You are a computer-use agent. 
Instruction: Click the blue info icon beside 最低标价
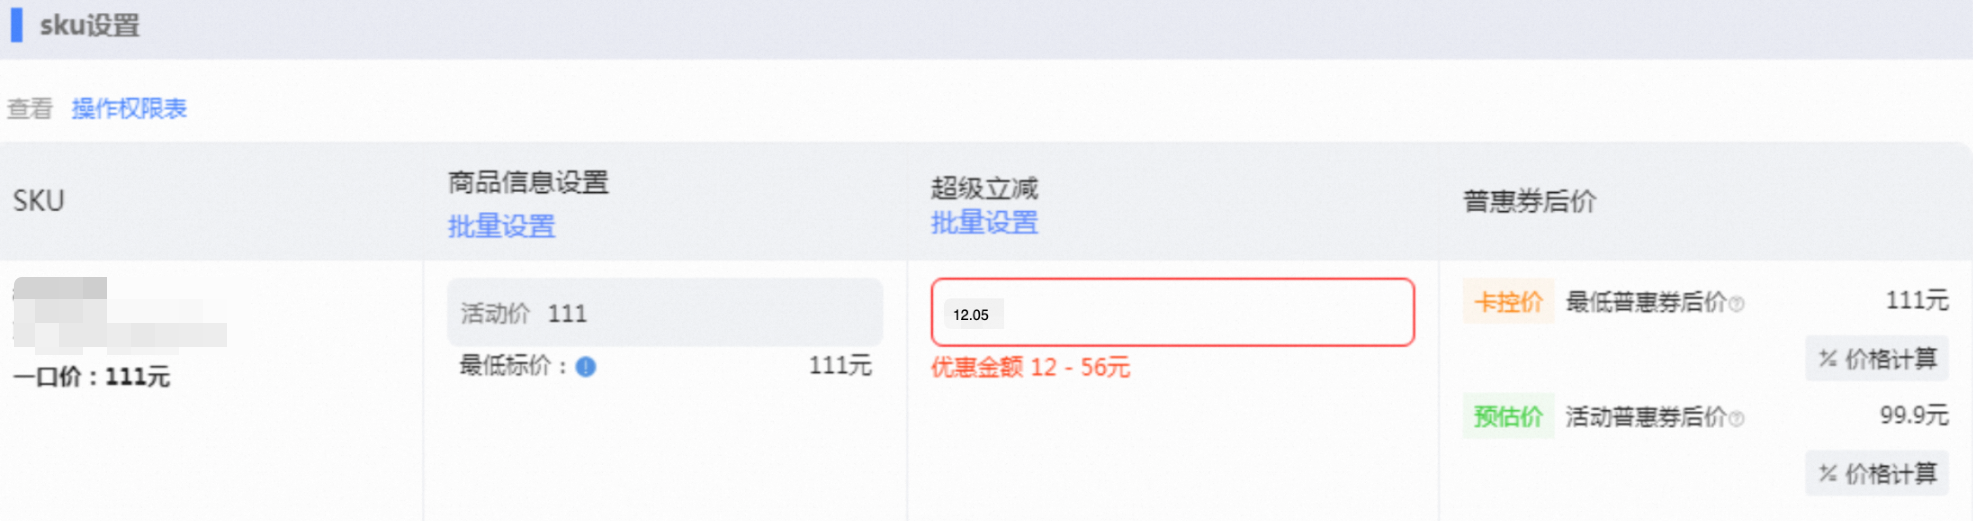point(586,367)
